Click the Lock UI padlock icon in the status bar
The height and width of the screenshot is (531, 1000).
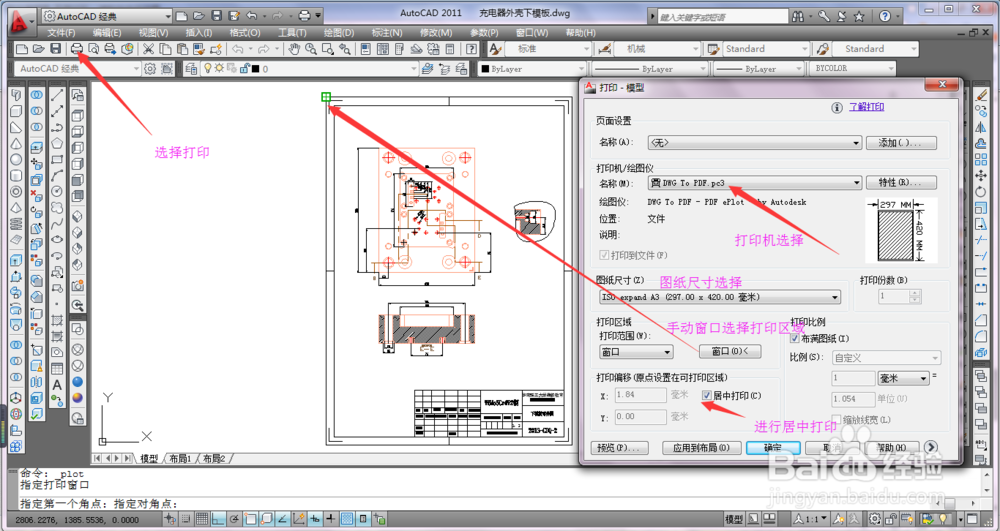890,519
